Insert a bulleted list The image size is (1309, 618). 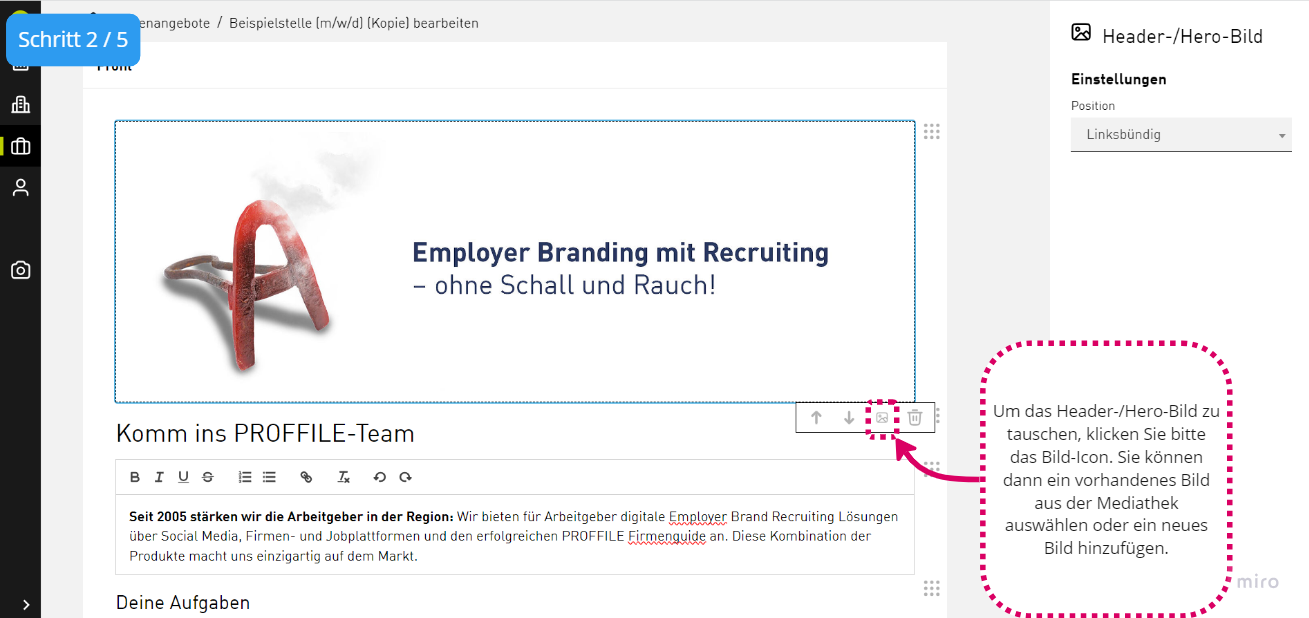pos(269,477)
